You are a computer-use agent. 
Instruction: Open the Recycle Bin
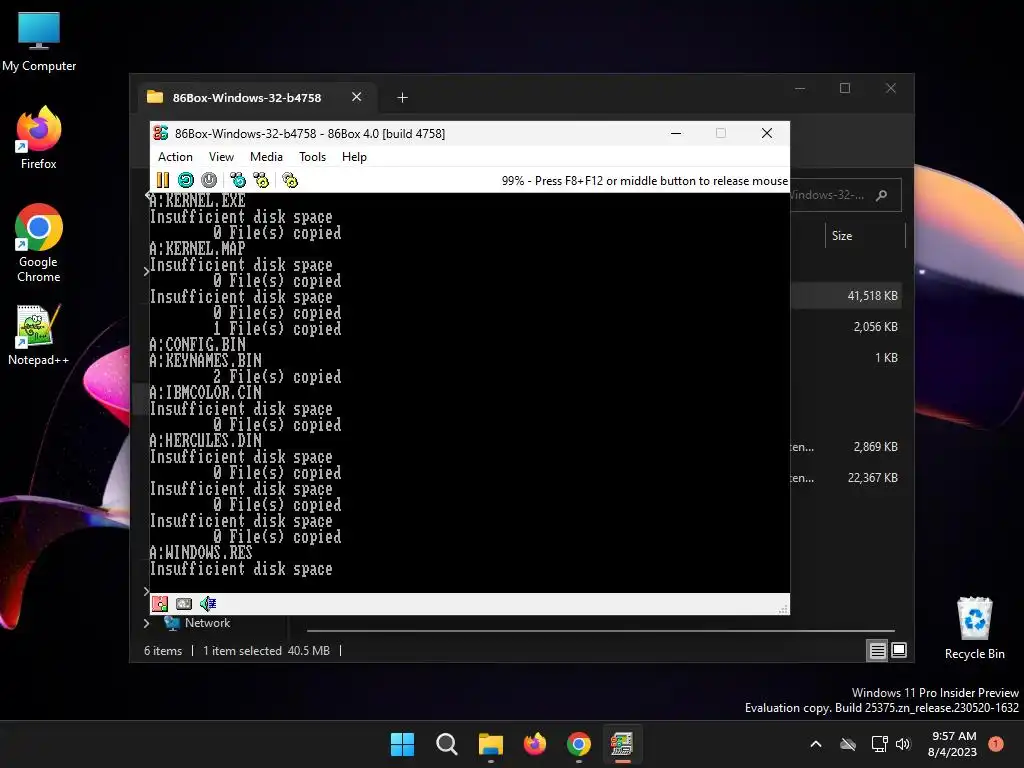(974, 628)
